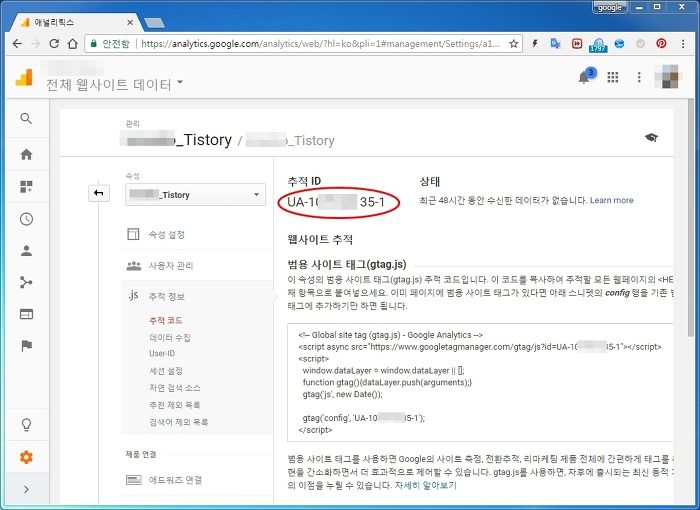Select 세션 설정 submenu item
The image size is (700, 510).
coord(166,371)
